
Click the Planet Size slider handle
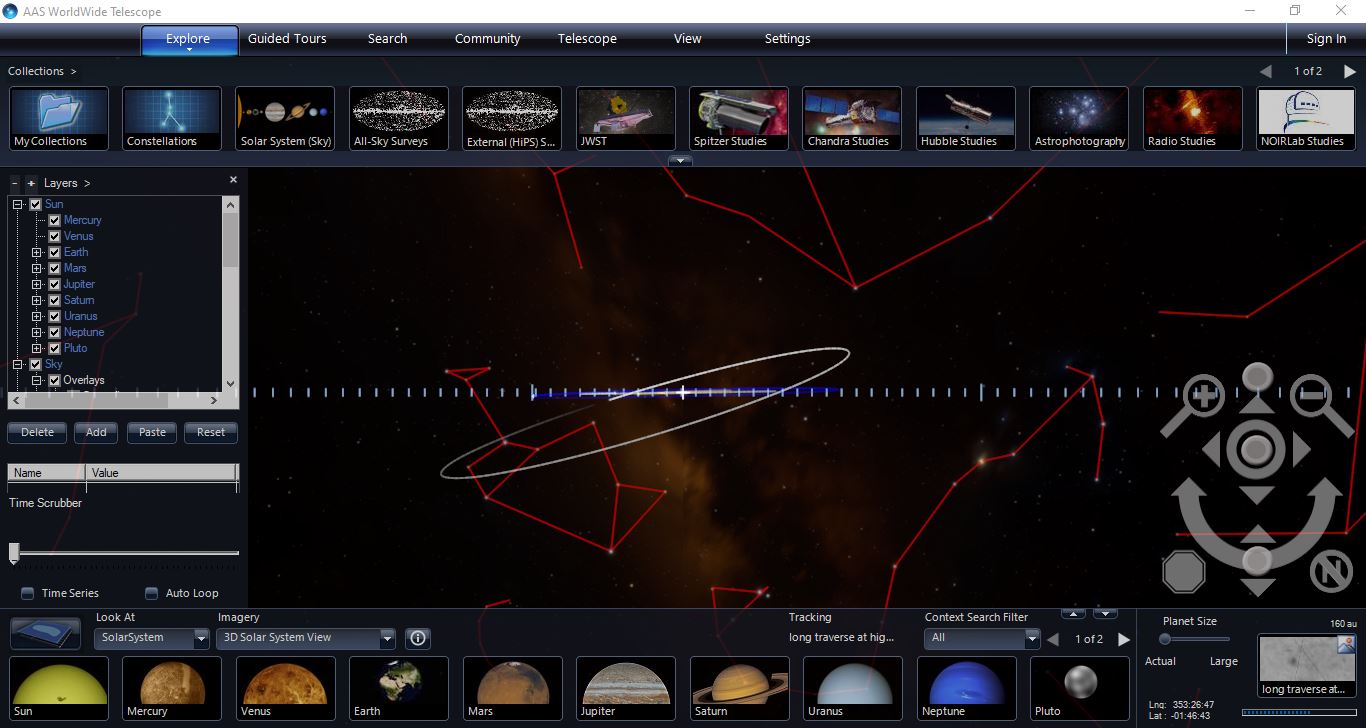tap(1165, 639)
